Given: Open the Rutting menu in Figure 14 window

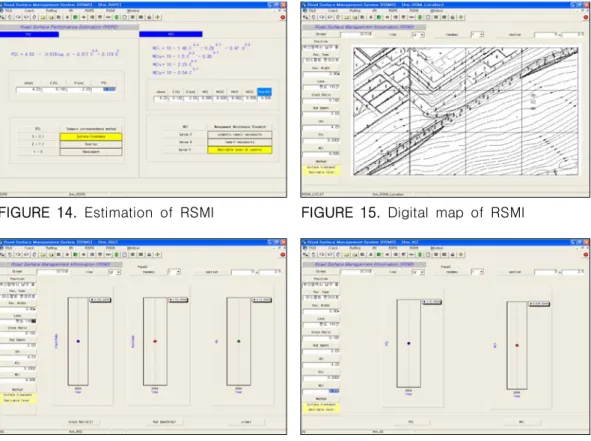Looking at the screenshot, I should coord(51,11).
